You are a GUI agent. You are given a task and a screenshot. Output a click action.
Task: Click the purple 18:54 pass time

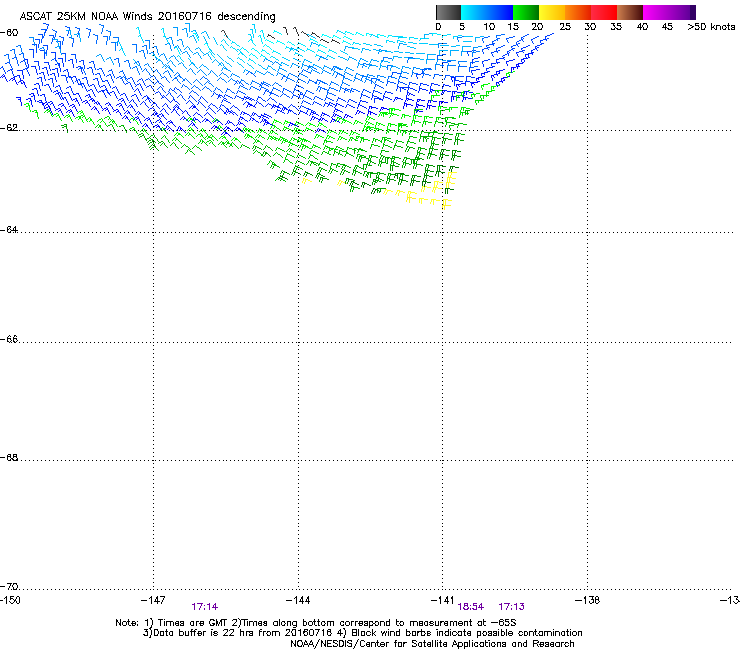click(x=471, y=607)
